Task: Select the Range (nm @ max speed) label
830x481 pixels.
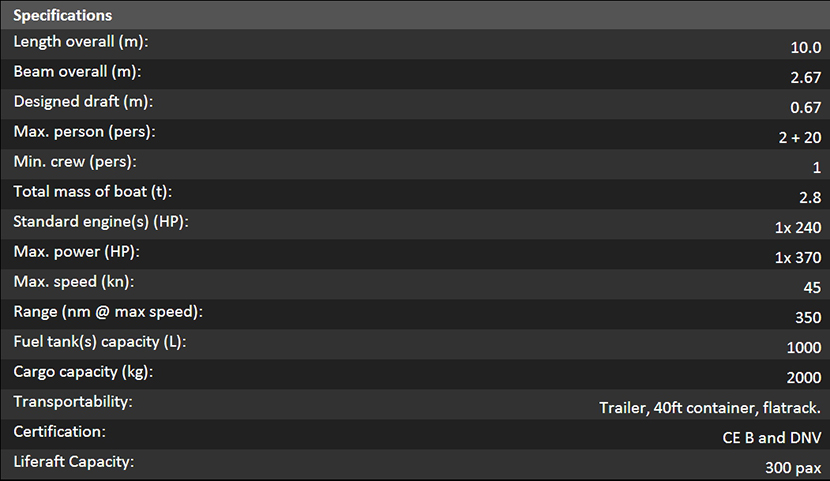Action: 108,312
